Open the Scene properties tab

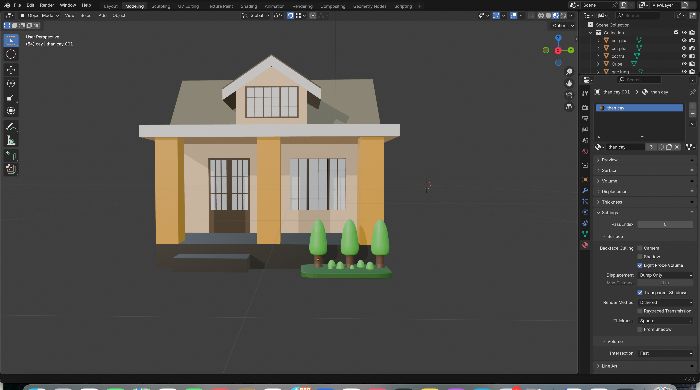(x=585, y=140)
